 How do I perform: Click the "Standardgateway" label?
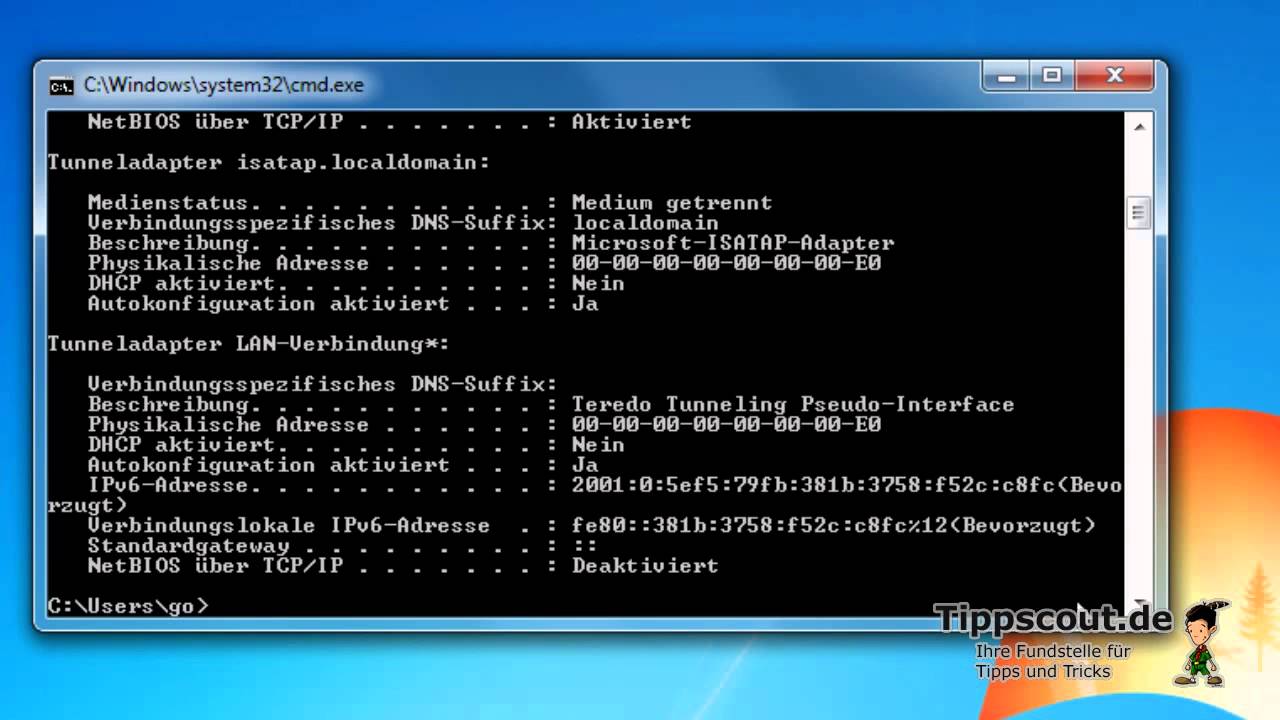click(188, 546)
